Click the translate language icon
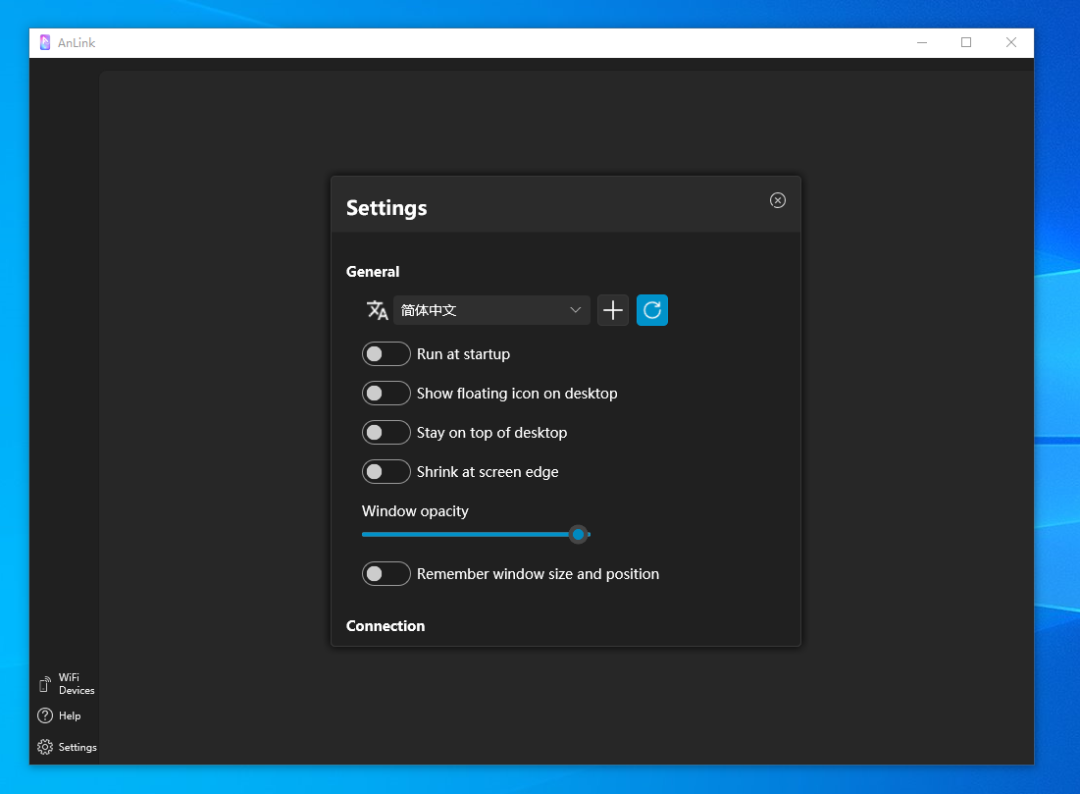This screenshot has height=794, width=1080. click(x=377, y=310)
